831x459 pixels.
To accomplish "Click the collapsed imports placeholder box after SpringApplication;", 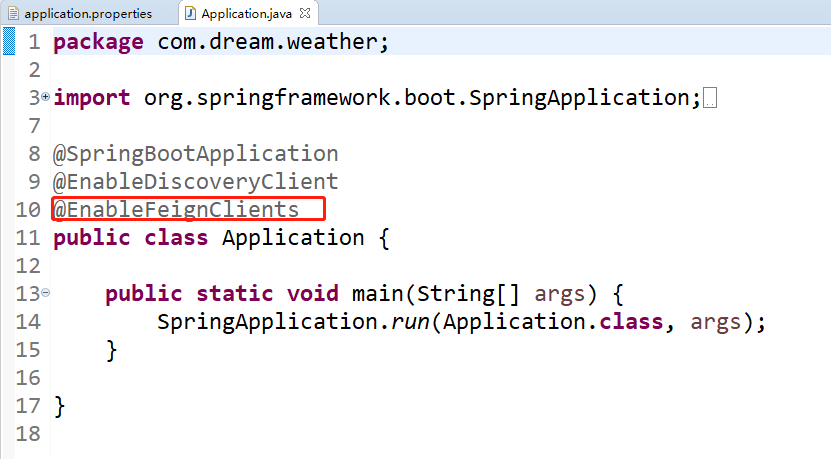I will coord(710,98).
